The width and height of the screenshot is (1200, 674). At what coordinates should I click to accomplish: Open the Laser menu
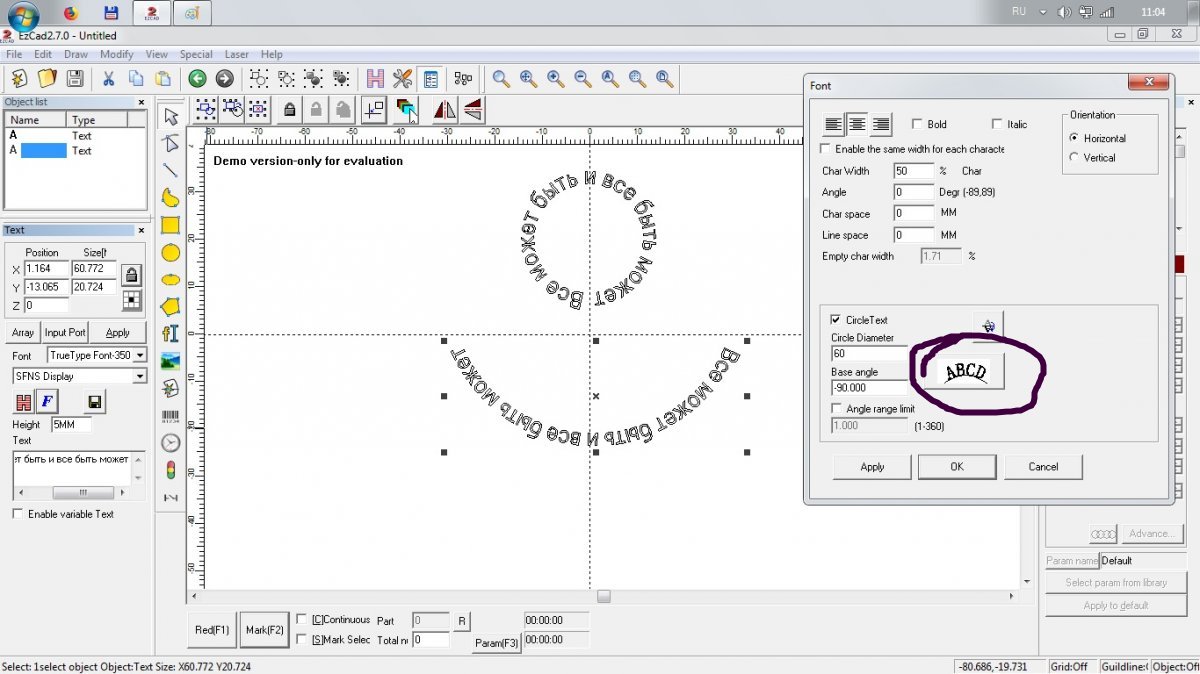point(237,54)
